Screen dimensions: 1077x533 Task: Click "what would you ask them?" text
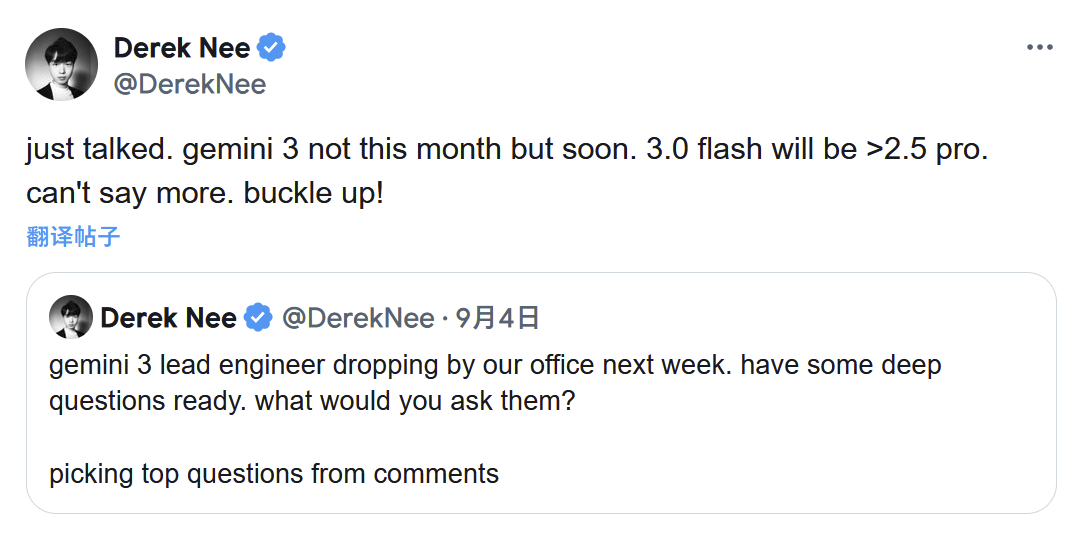(415, 401)
